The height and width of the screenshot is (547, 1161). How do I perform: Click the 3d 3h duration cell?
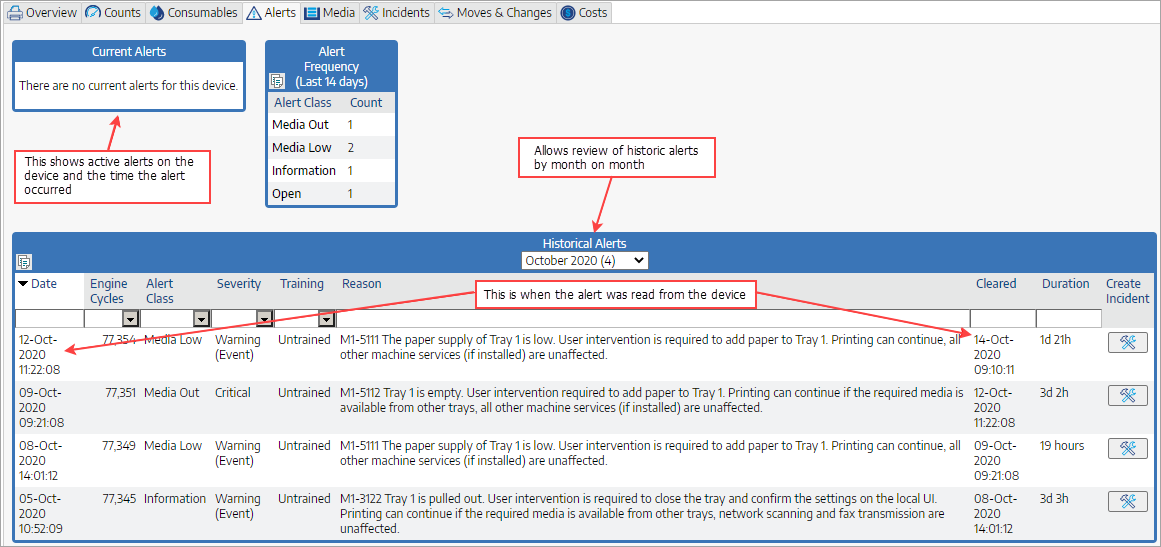pos(1054,499)
